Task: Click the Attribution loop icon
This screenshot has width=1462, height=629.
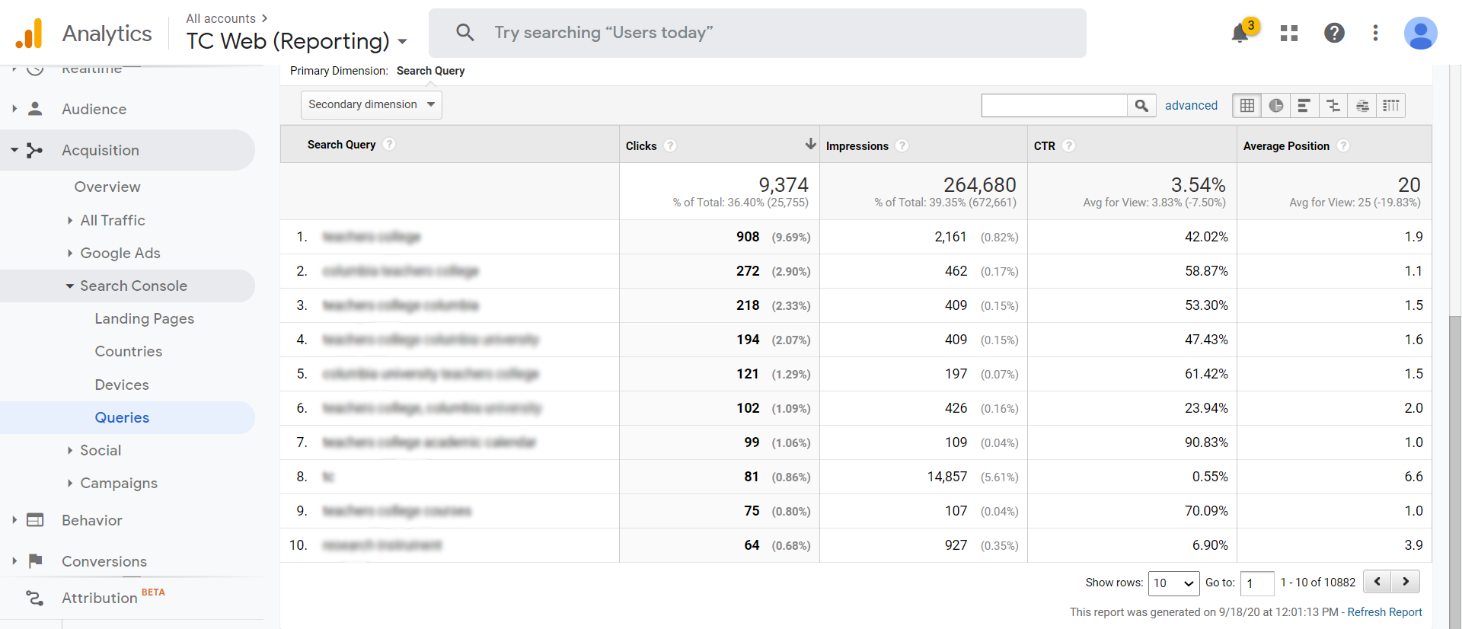Action: click(x=35, y=598)
